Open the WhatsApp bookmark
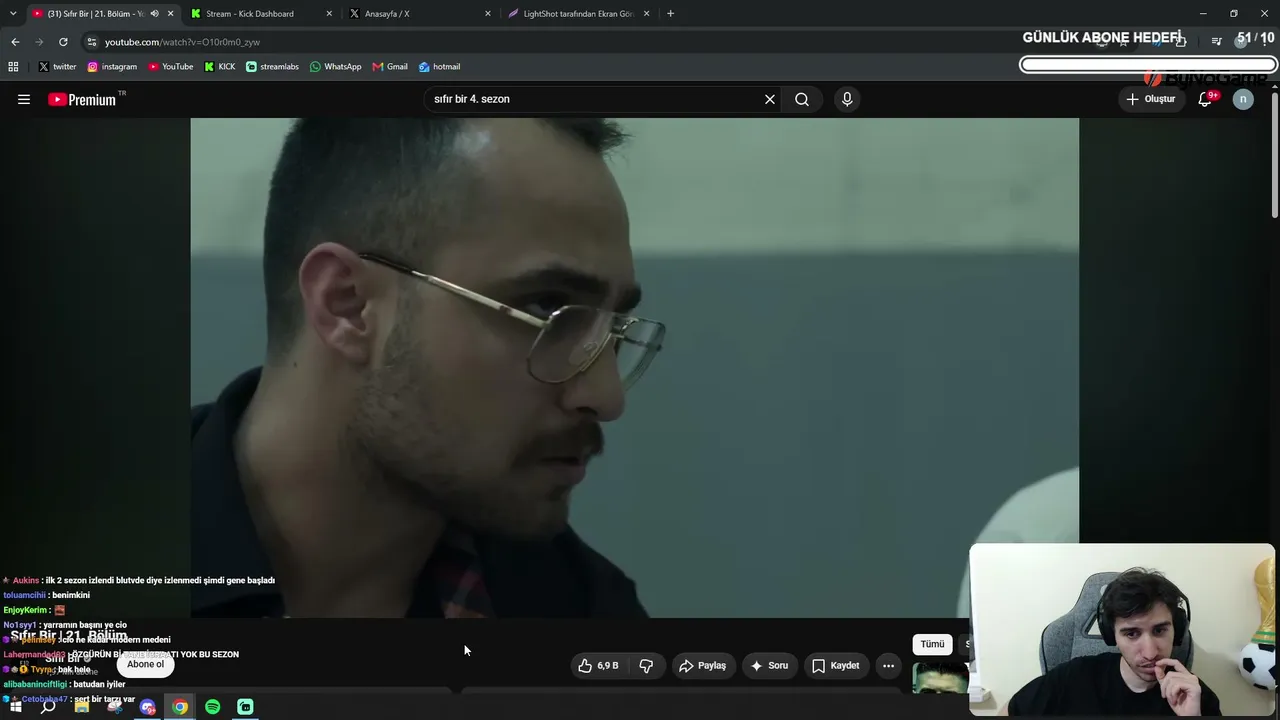 (336, 67)
